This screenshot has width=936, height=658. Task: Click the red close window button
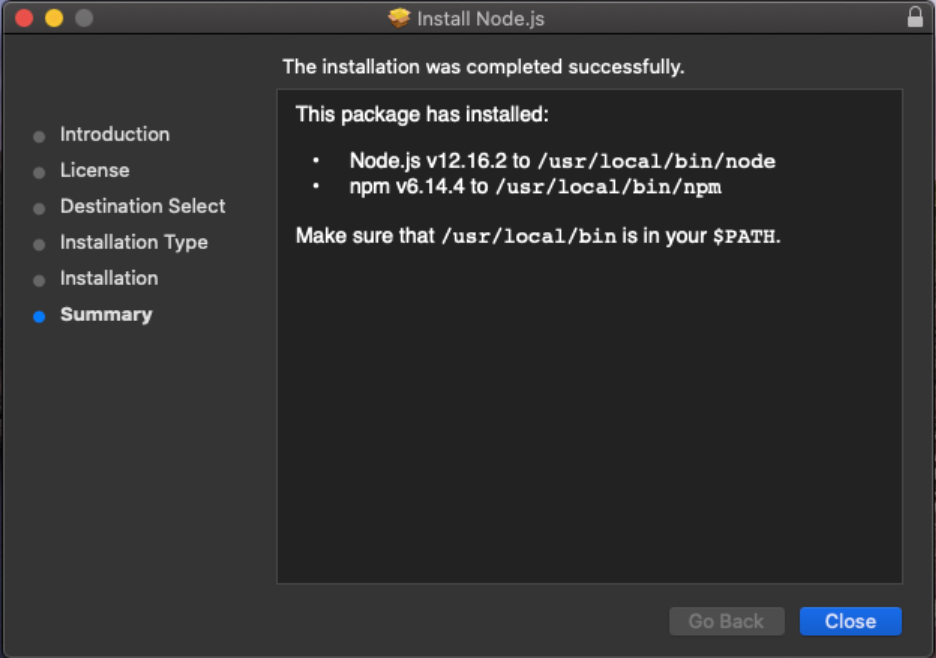(24, 18)
